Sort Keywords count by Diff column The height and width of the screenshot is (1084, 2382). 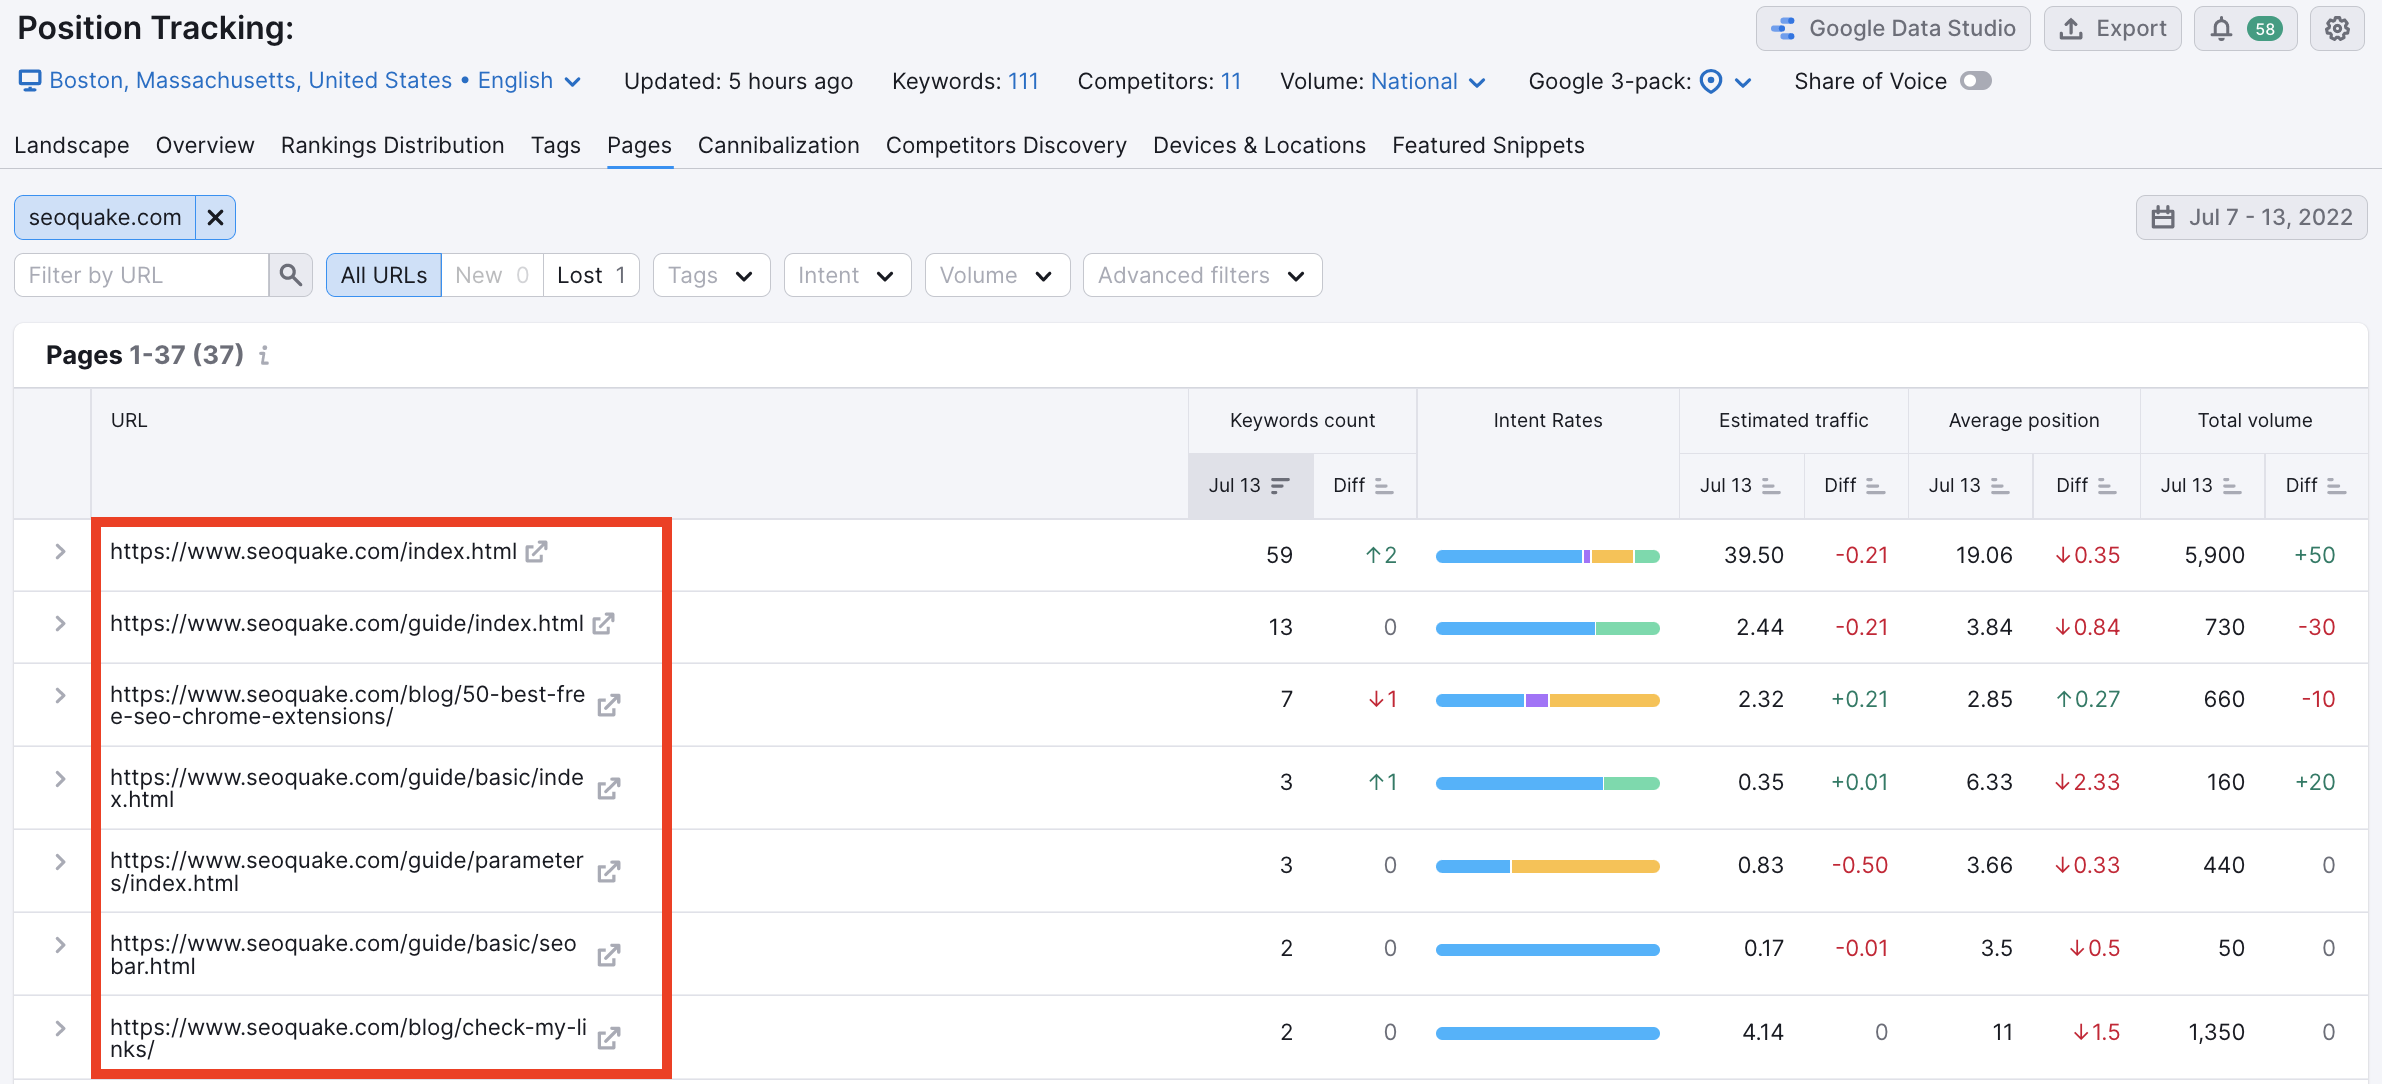pyautogui.click(x=1364, y=486)
